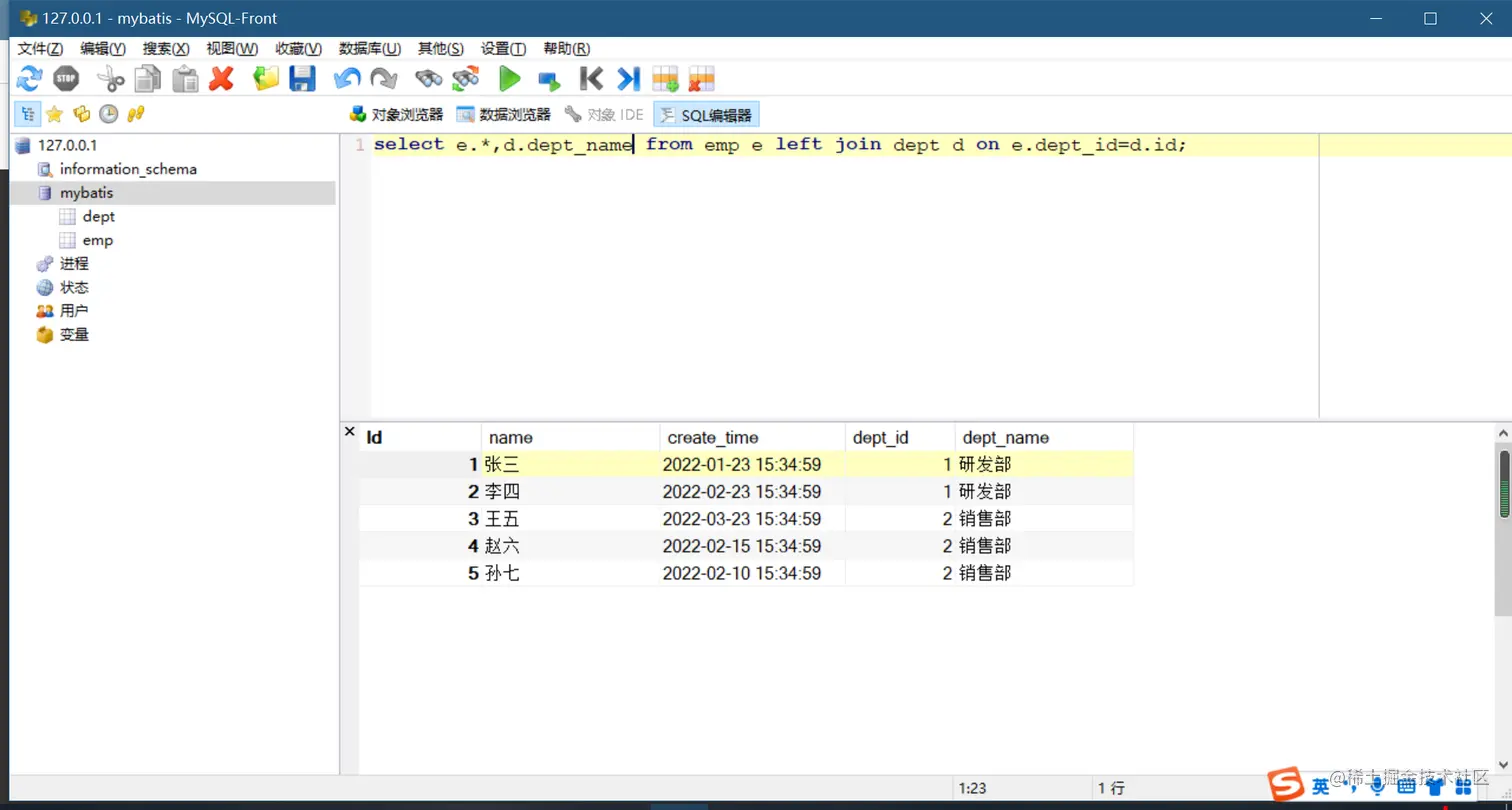Image resolution: width=1512 pixels, height=810 pixels.
Task: Open the 文件(Z) menu
Action: 40,48
